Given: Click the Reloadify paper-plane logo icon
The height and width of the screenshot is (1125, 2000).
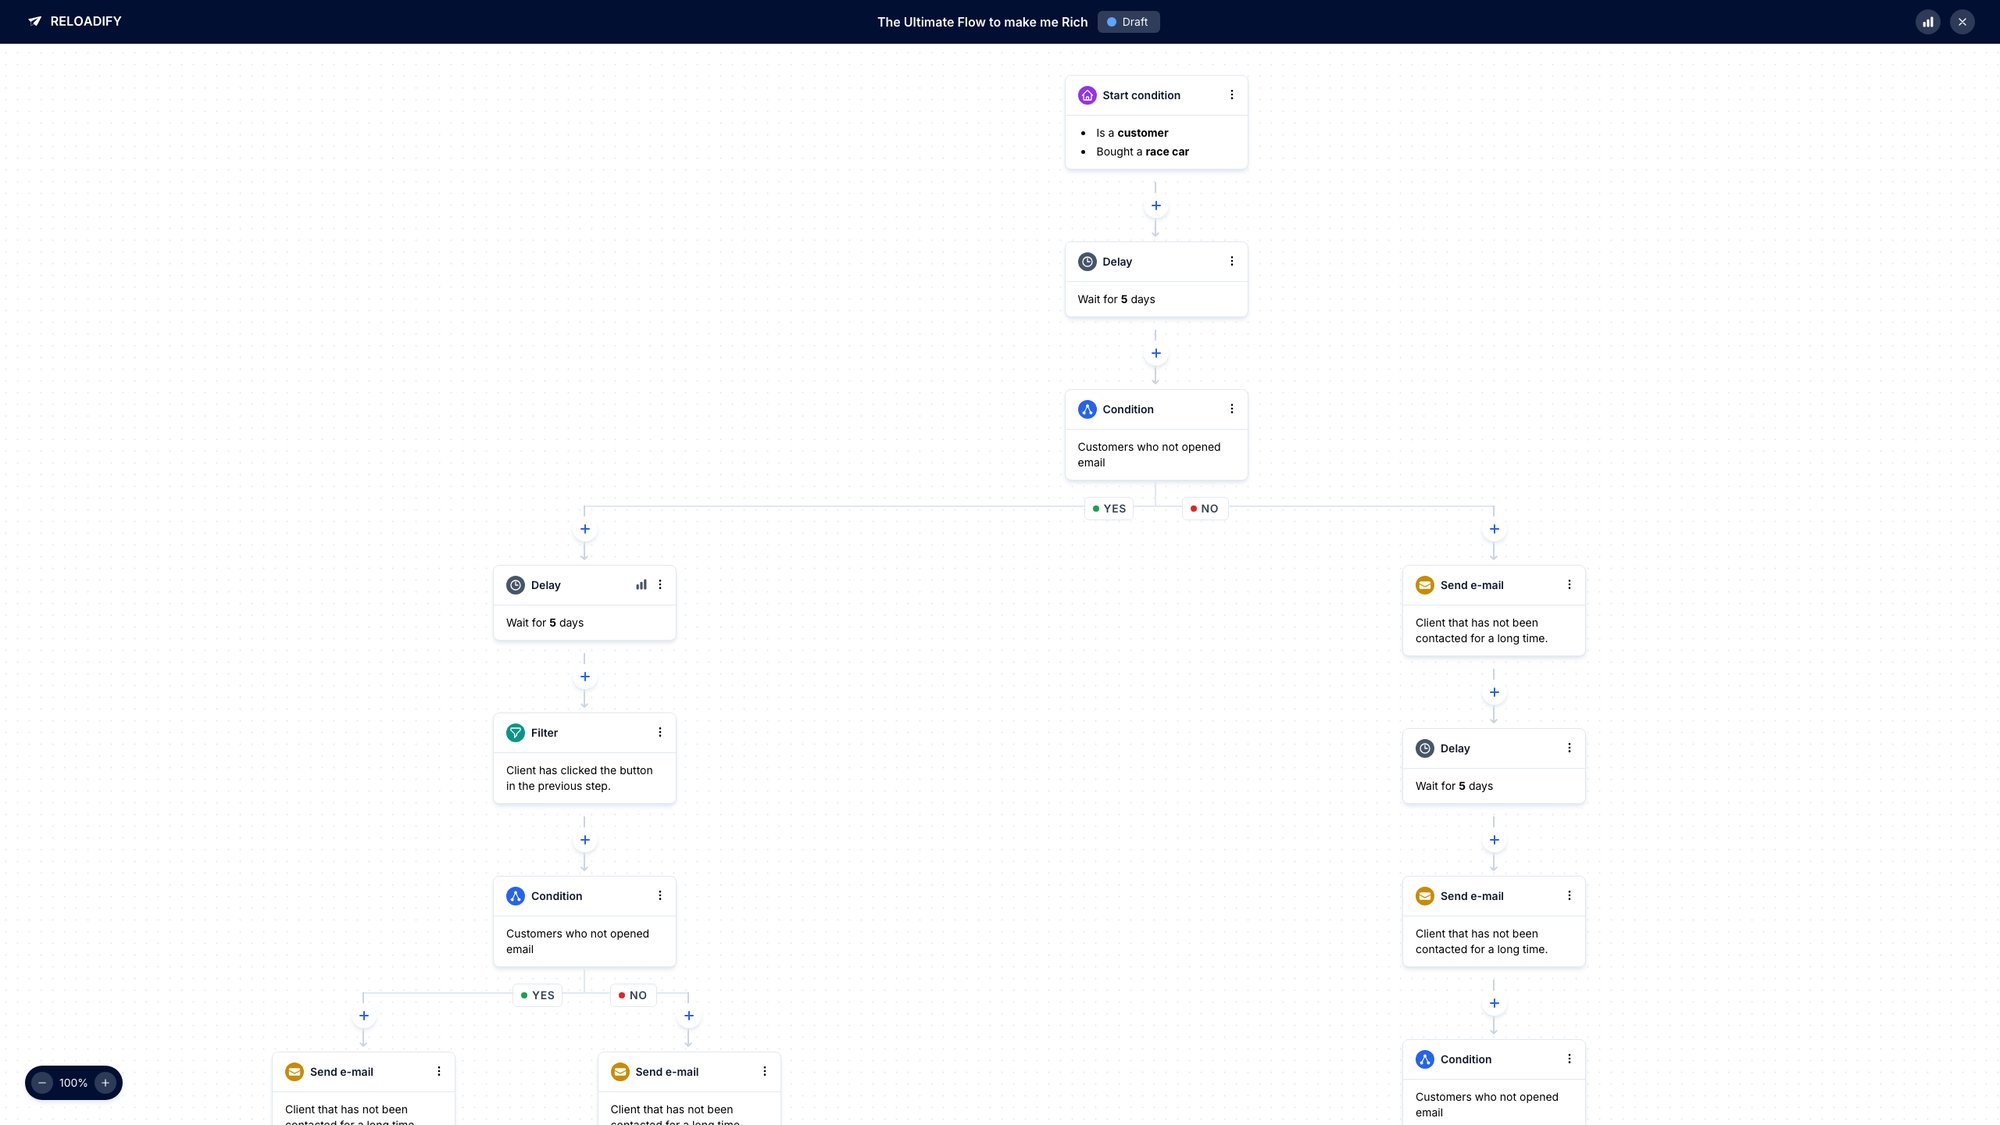Looking at the screenshot, I should (x=37, y=21).
